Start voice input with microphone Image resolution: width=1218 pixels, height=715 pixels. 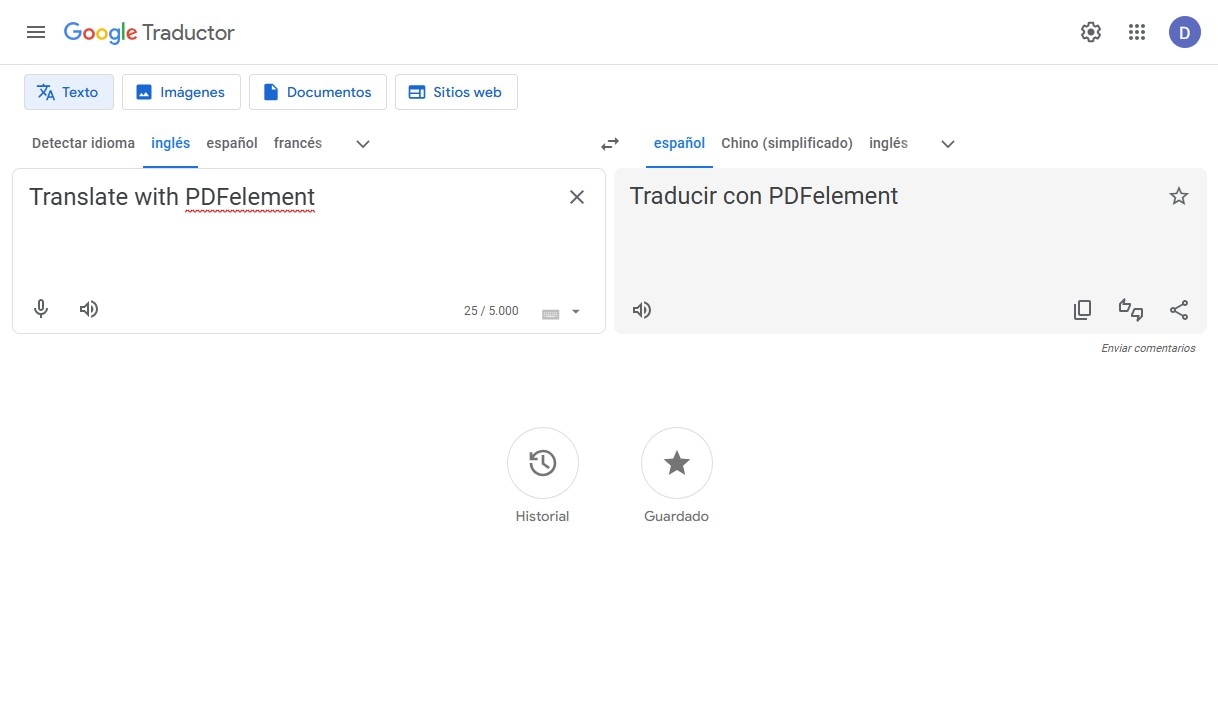(x=41, y=309)
